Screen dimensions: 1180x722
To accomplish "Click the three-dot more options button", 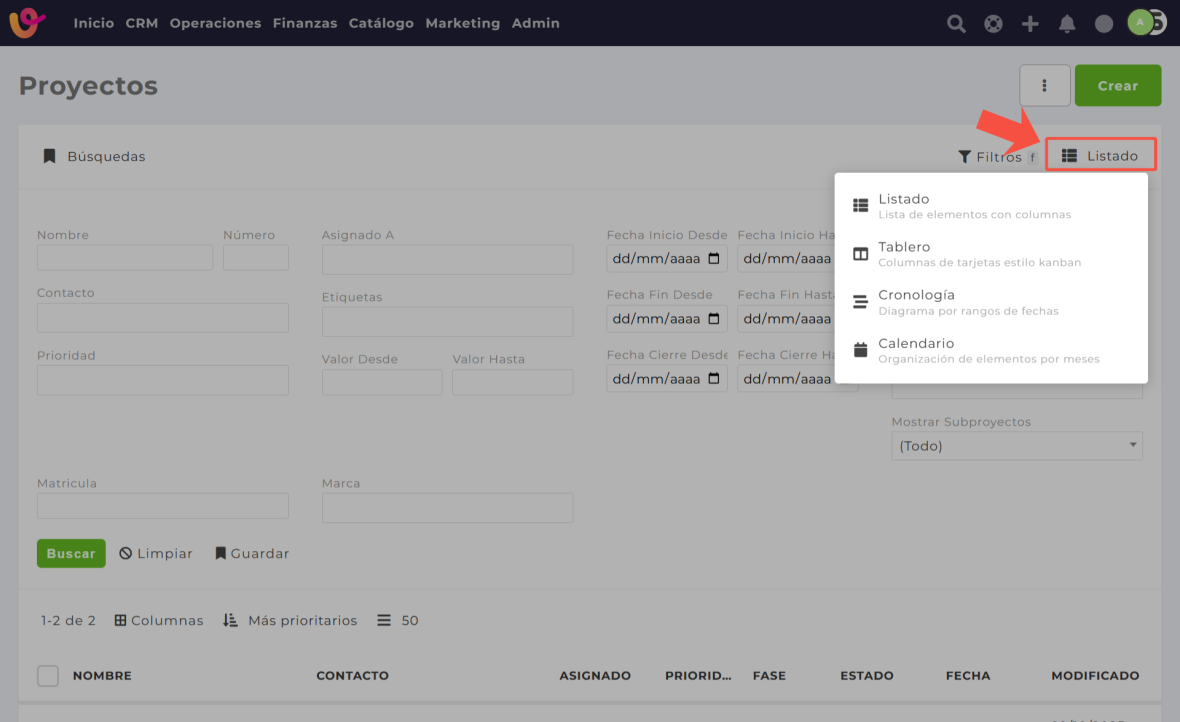I will coord(1044,86).
